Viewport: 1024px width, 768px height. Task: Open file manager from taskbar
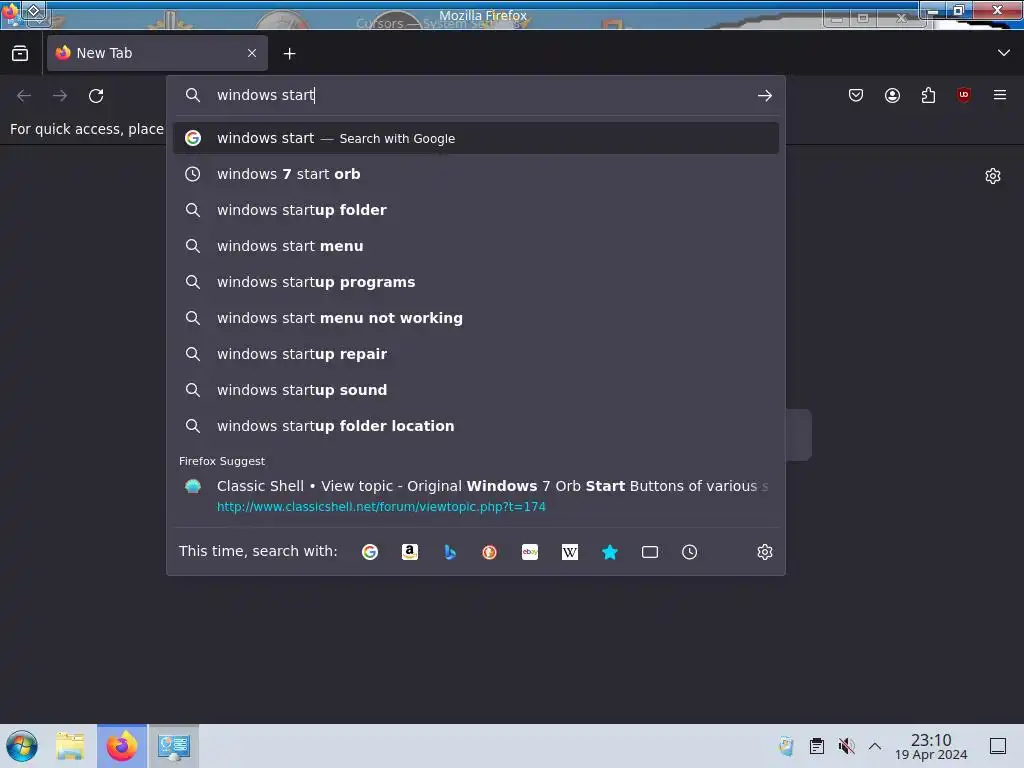pos(70,746)
